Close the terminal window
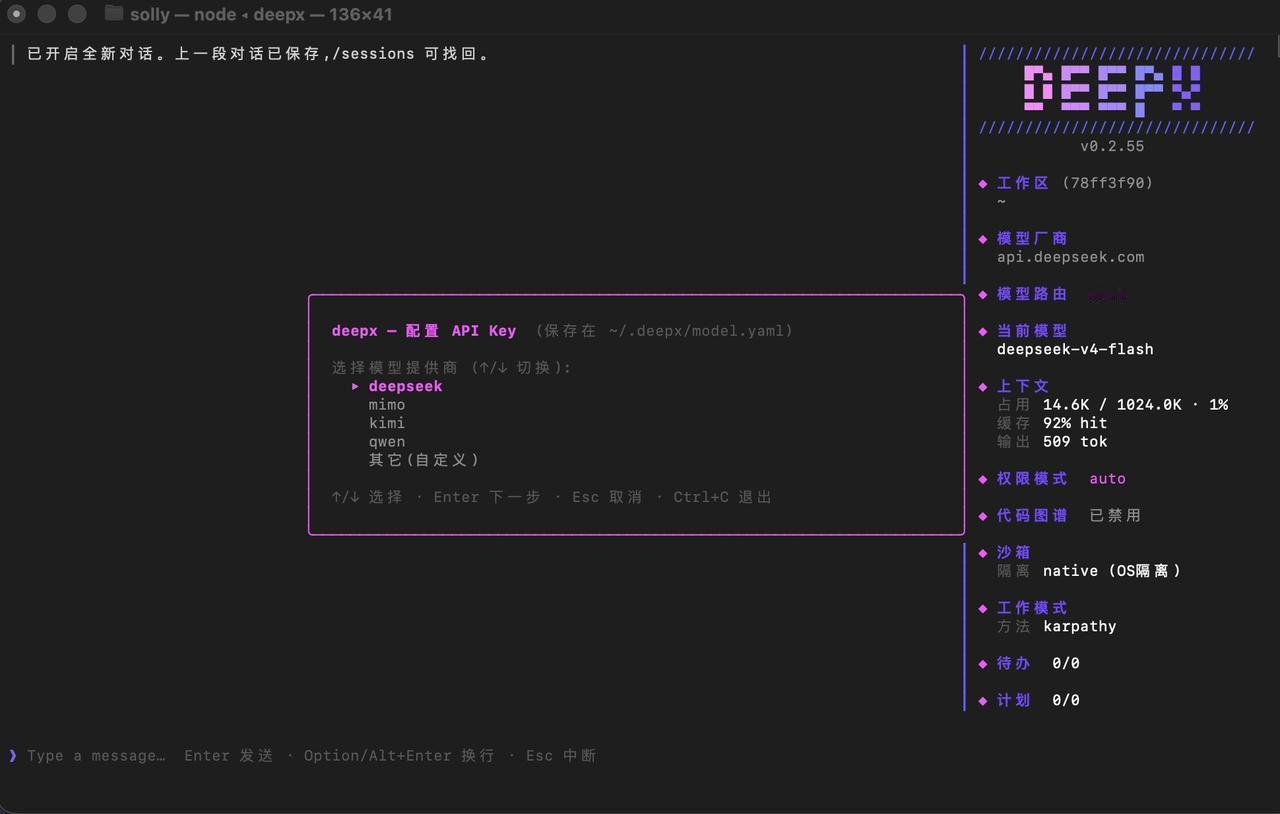1280x814 pixels. click(x=17, y=14)
